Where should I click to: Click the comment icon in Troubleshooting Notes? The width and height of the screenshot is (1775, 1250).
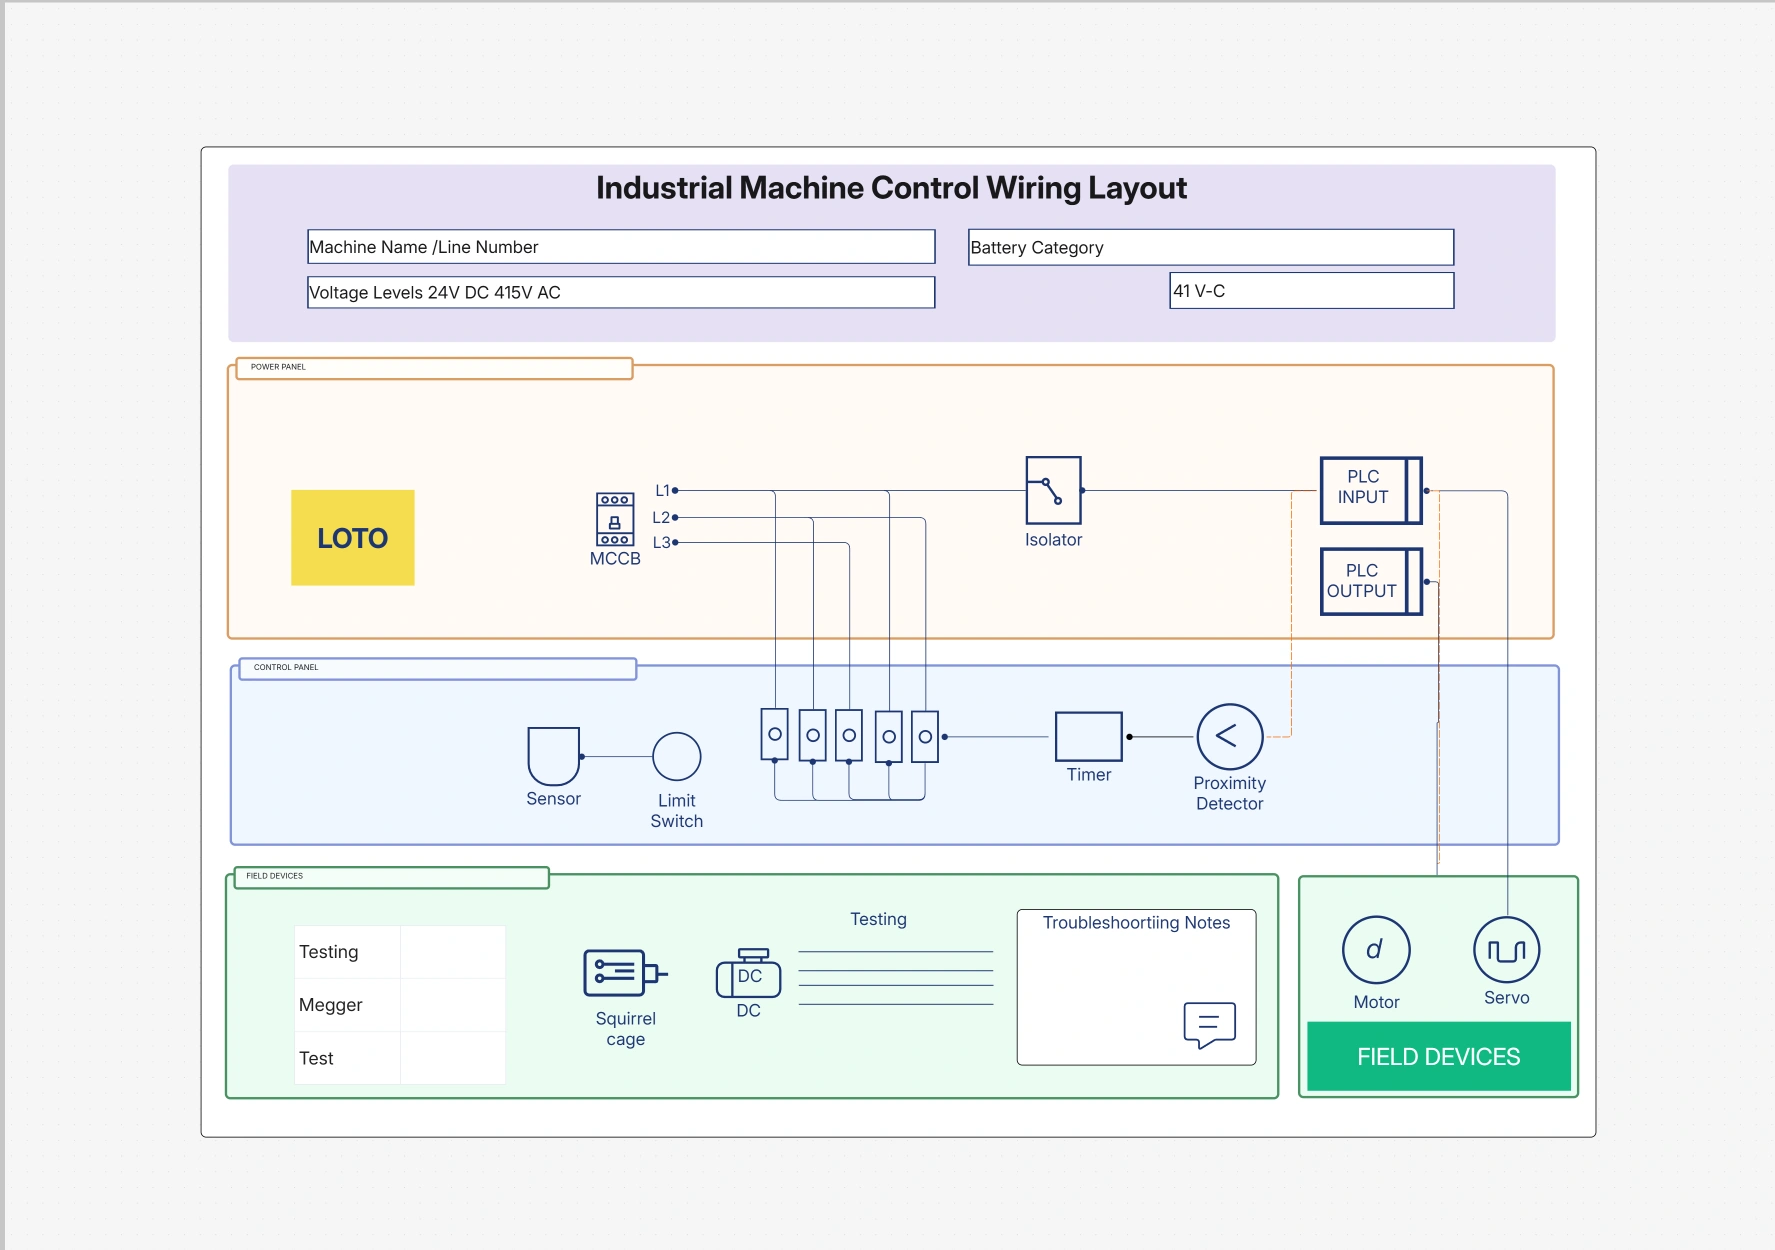pos(1209,1024)
